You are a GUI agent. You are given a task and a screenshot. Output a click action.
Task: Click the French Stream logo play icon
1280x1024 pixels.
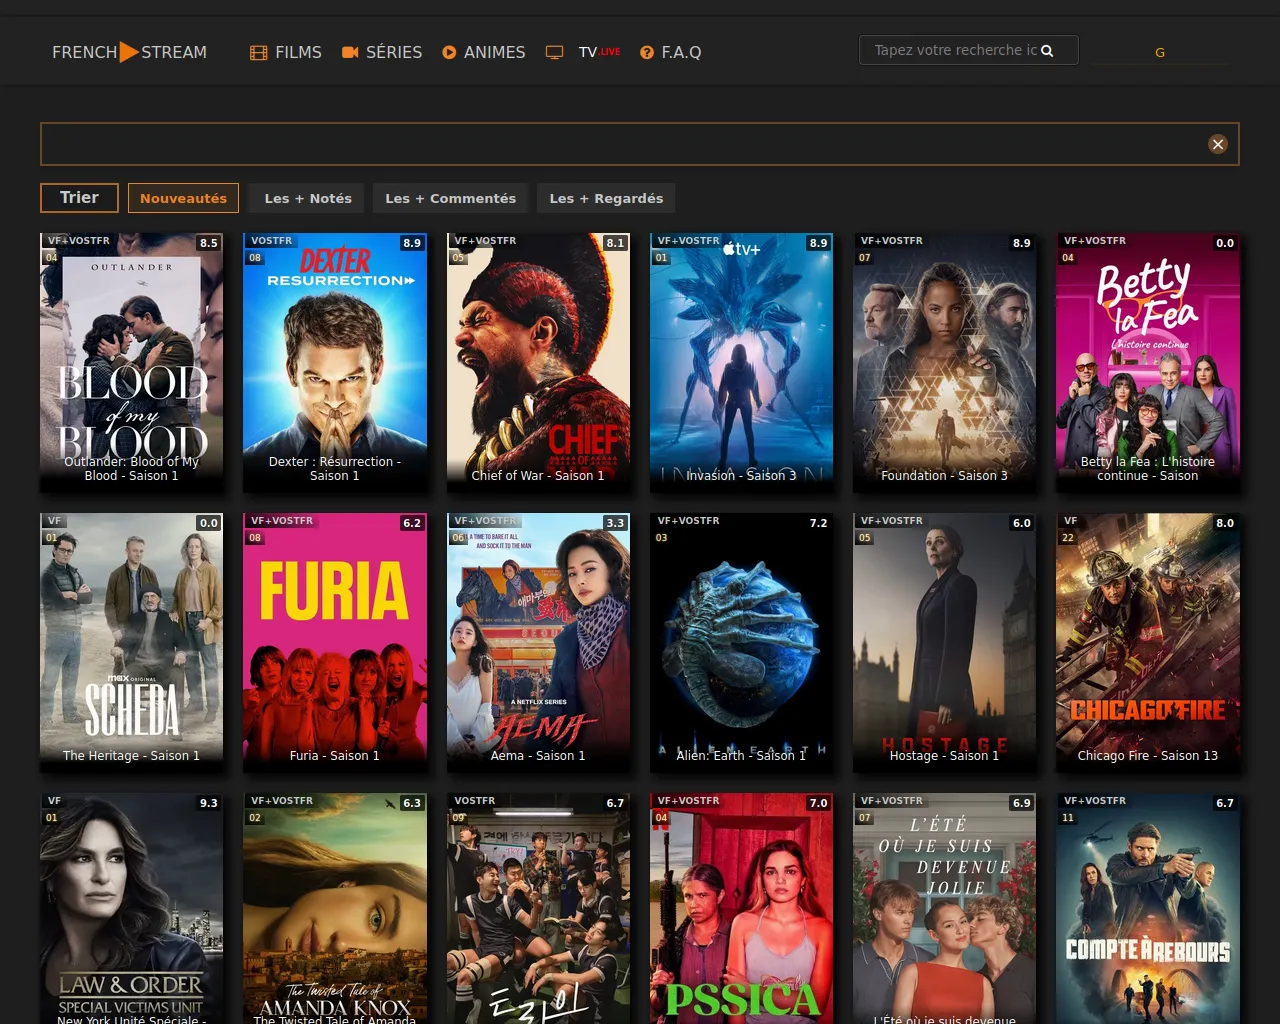tap(129, 52)
